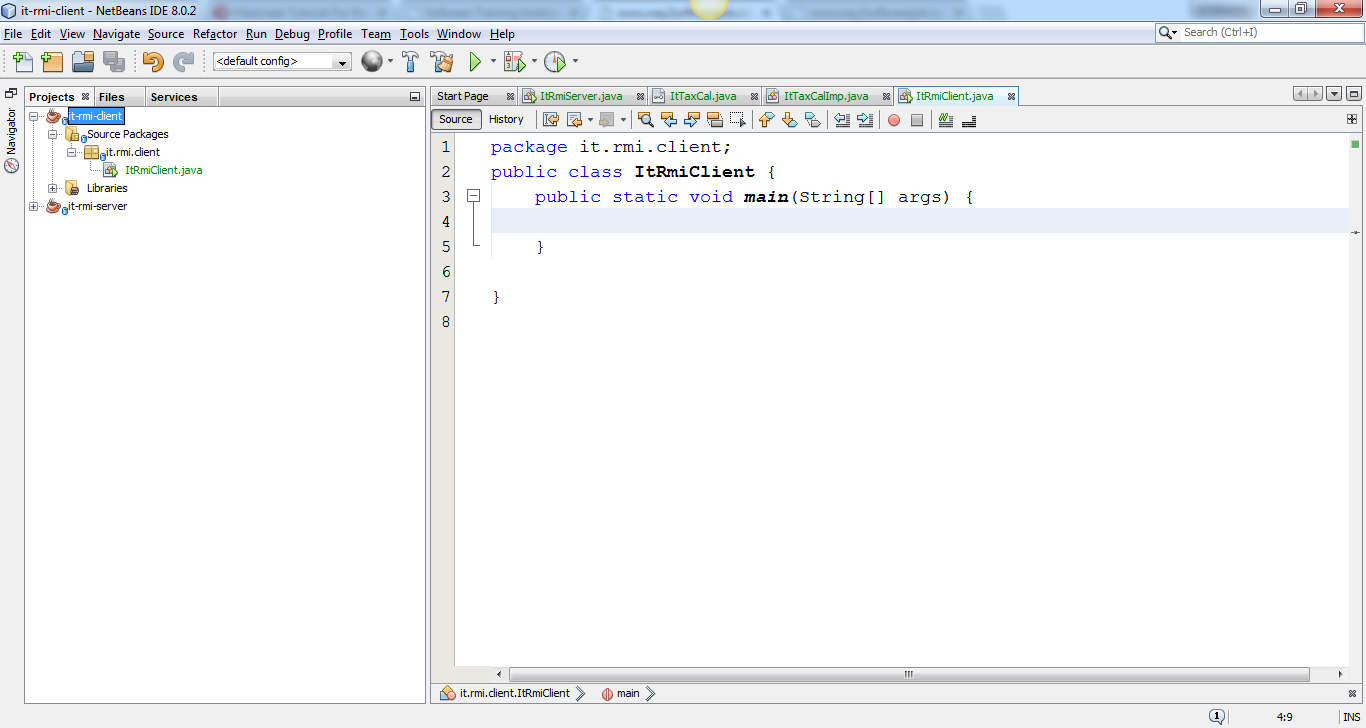This screenshot has height=728, width=1366.
Task: Switch to ItTaxCal.java tab
Action: (x=702, y=96)
